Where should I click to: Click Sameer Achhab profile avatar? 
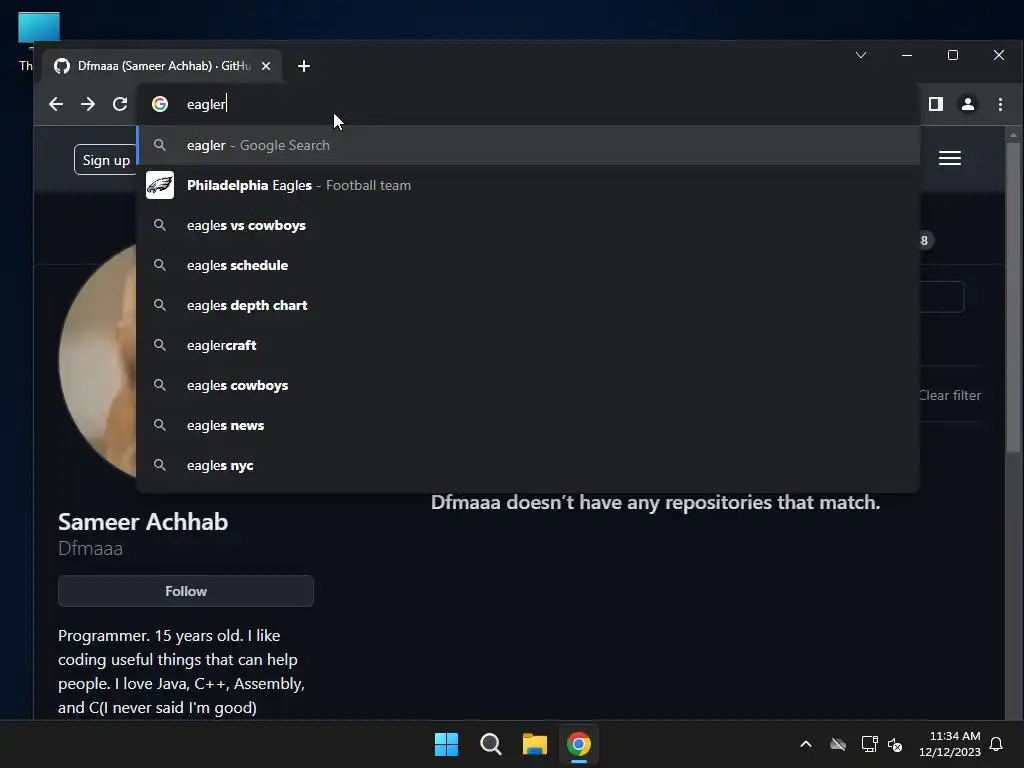pyautogui.click(x=98, y=360)
